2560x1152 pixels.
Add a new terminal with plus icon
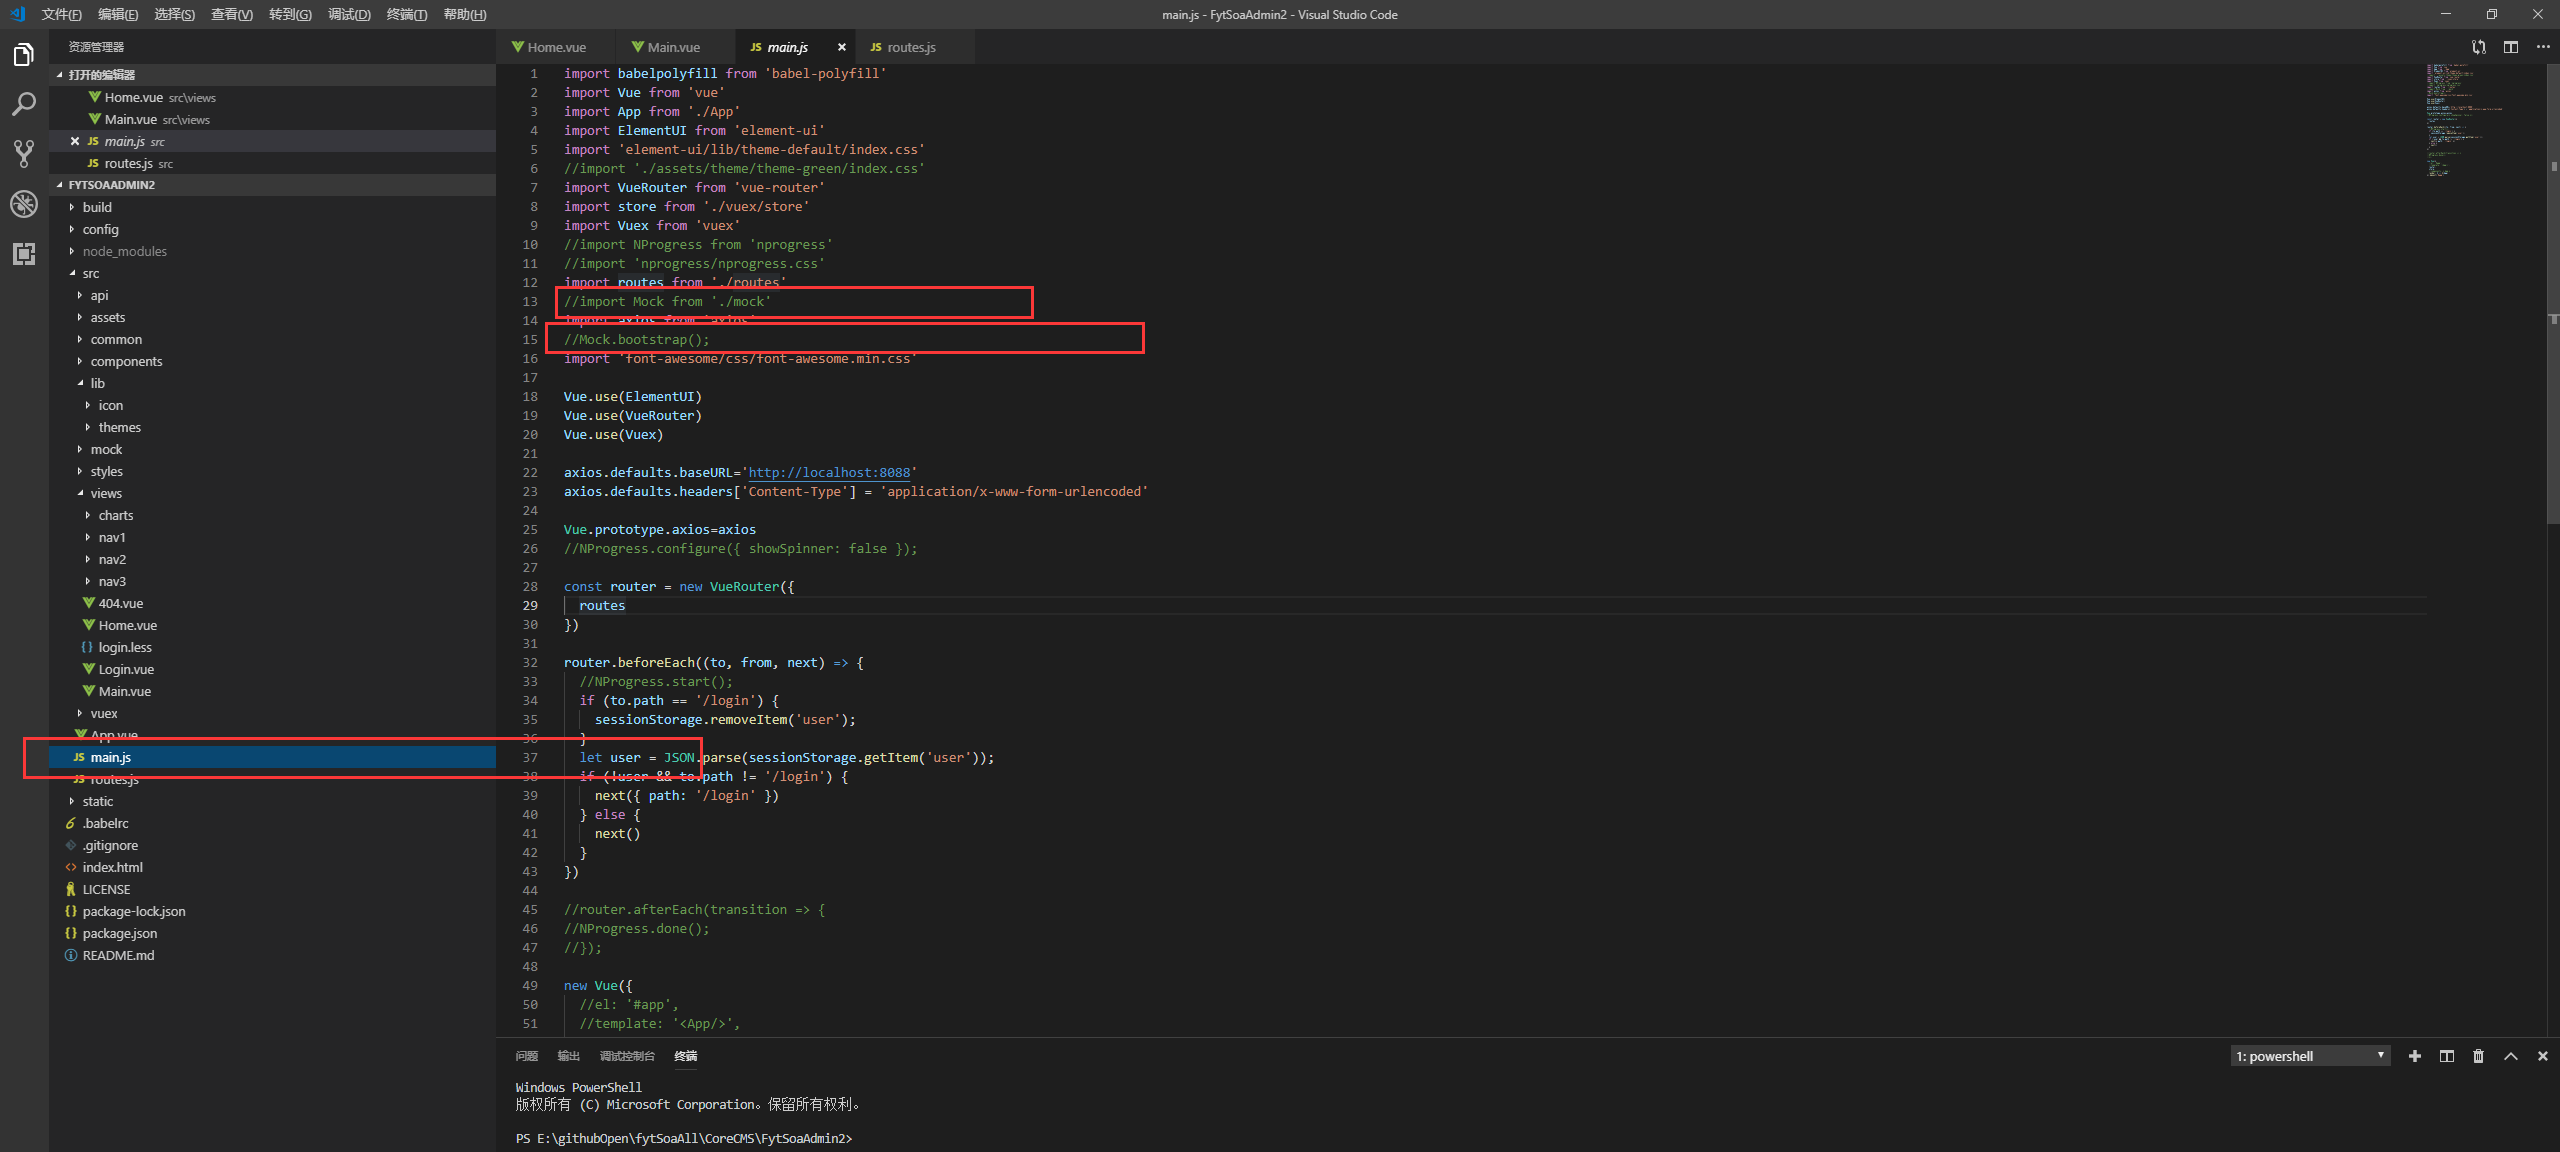point(2415,1056)
